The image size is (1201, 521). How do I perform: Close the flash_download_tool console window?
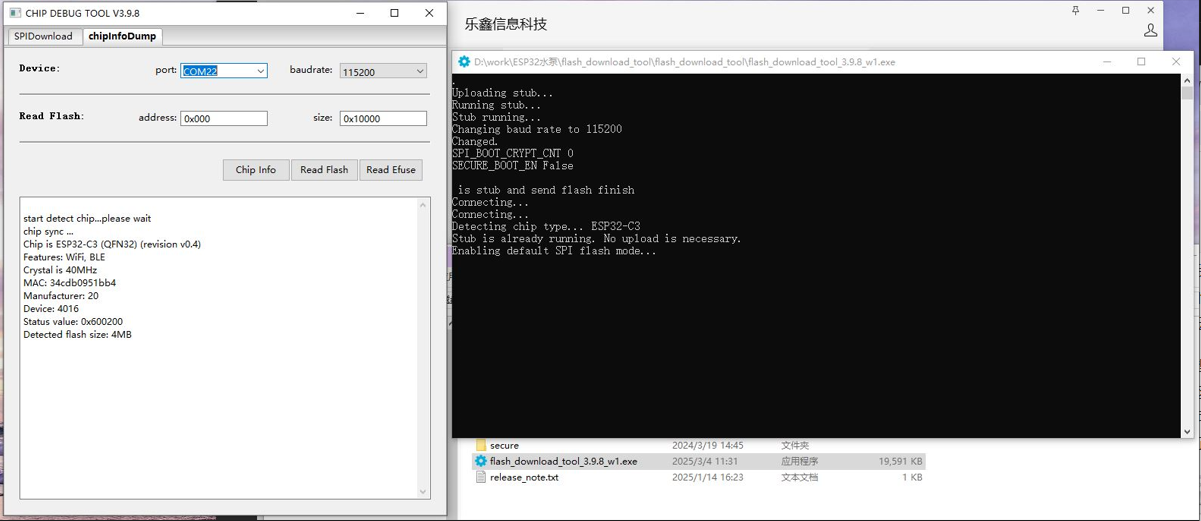pos(1176,62)
